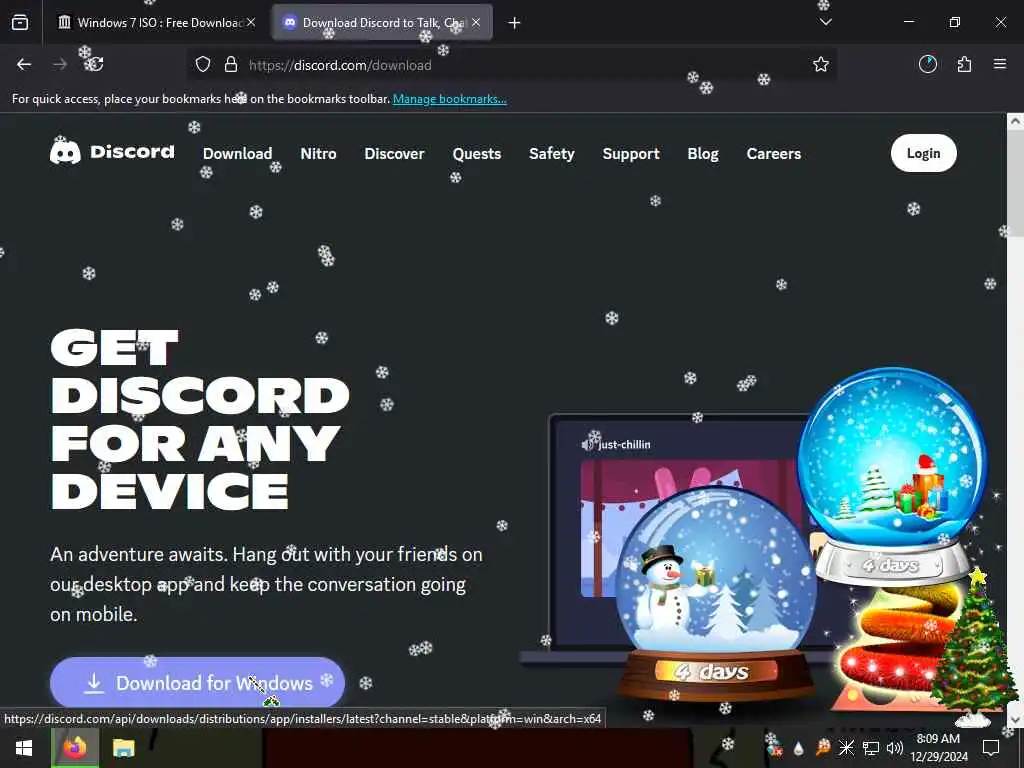
Task: Click the Firefox icon in the taskbar
Action: [74, 748]
